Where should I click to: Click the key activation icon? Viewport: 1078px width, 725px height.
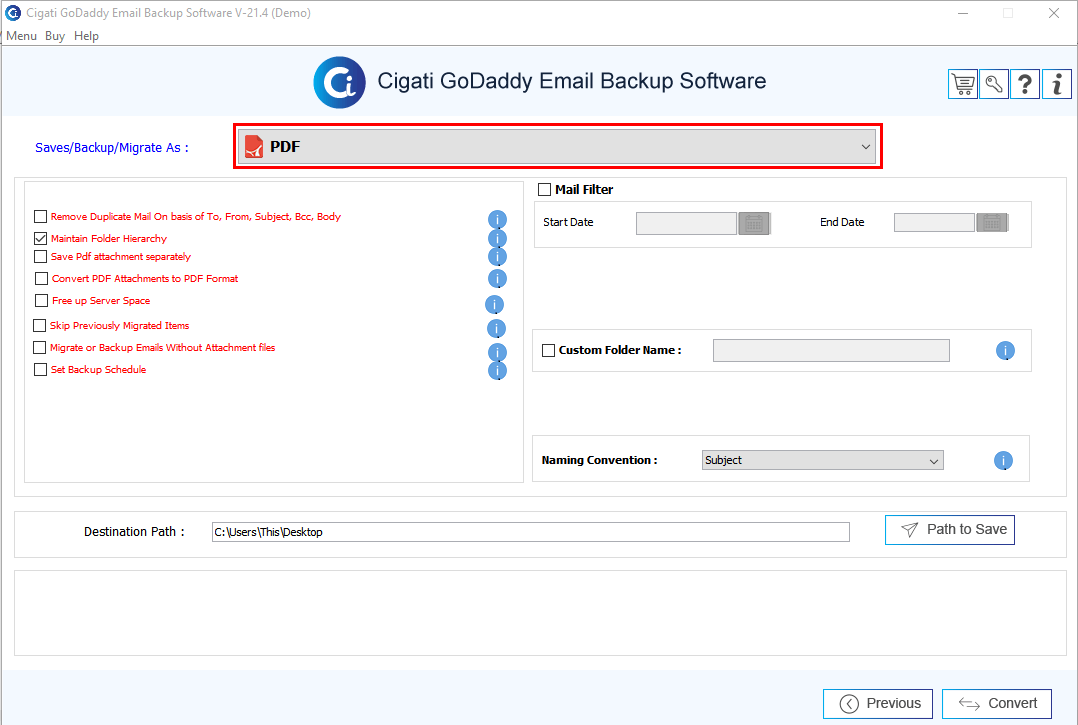click(x=993, y=85)
